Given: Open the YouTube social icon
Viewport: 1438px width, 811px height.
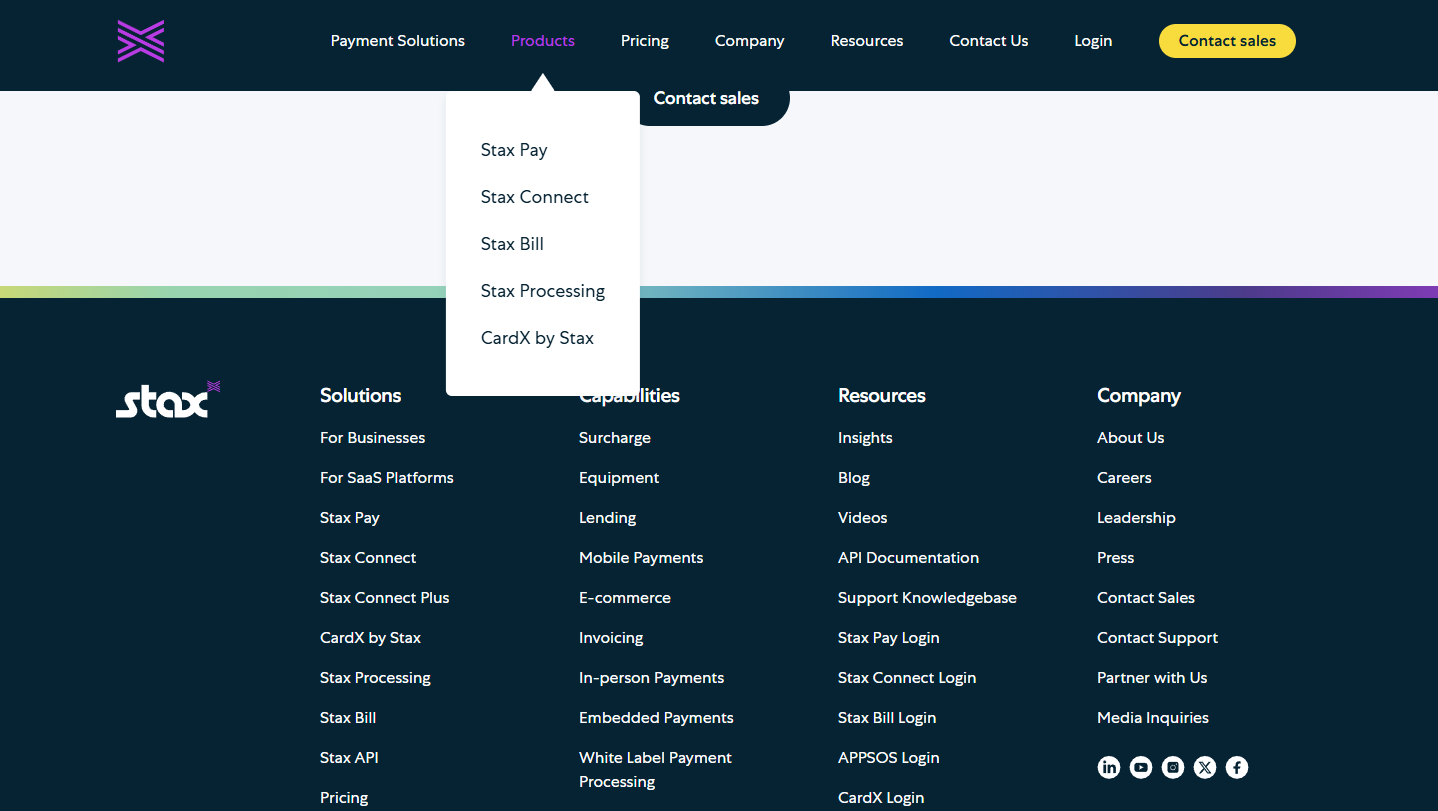Looking at the screenshot, I should coord(1141,767).
